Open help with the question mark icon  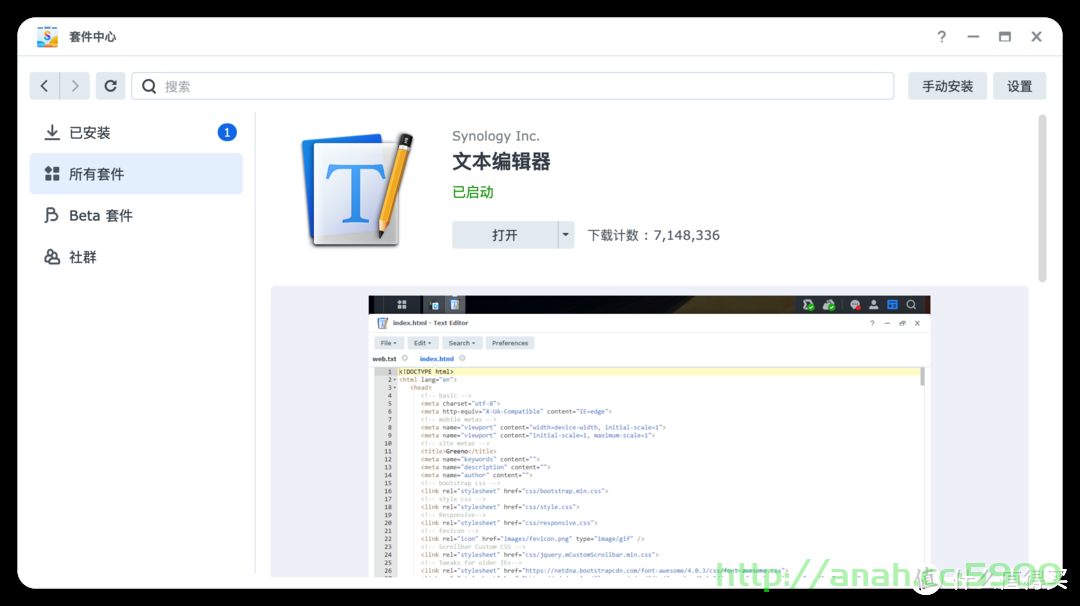point(942,36)
